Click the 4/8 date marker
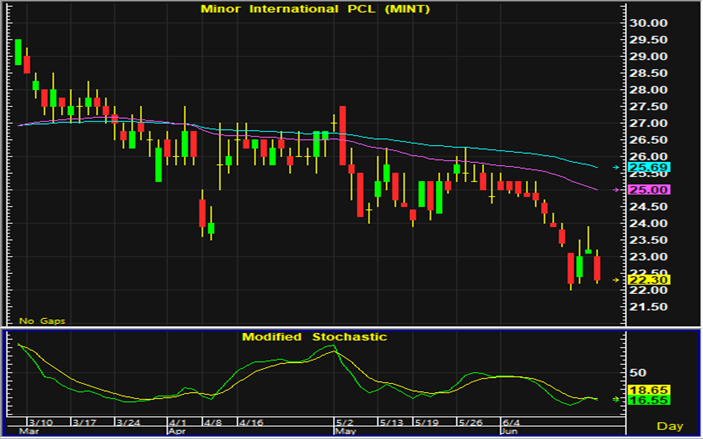 point(213,423)
